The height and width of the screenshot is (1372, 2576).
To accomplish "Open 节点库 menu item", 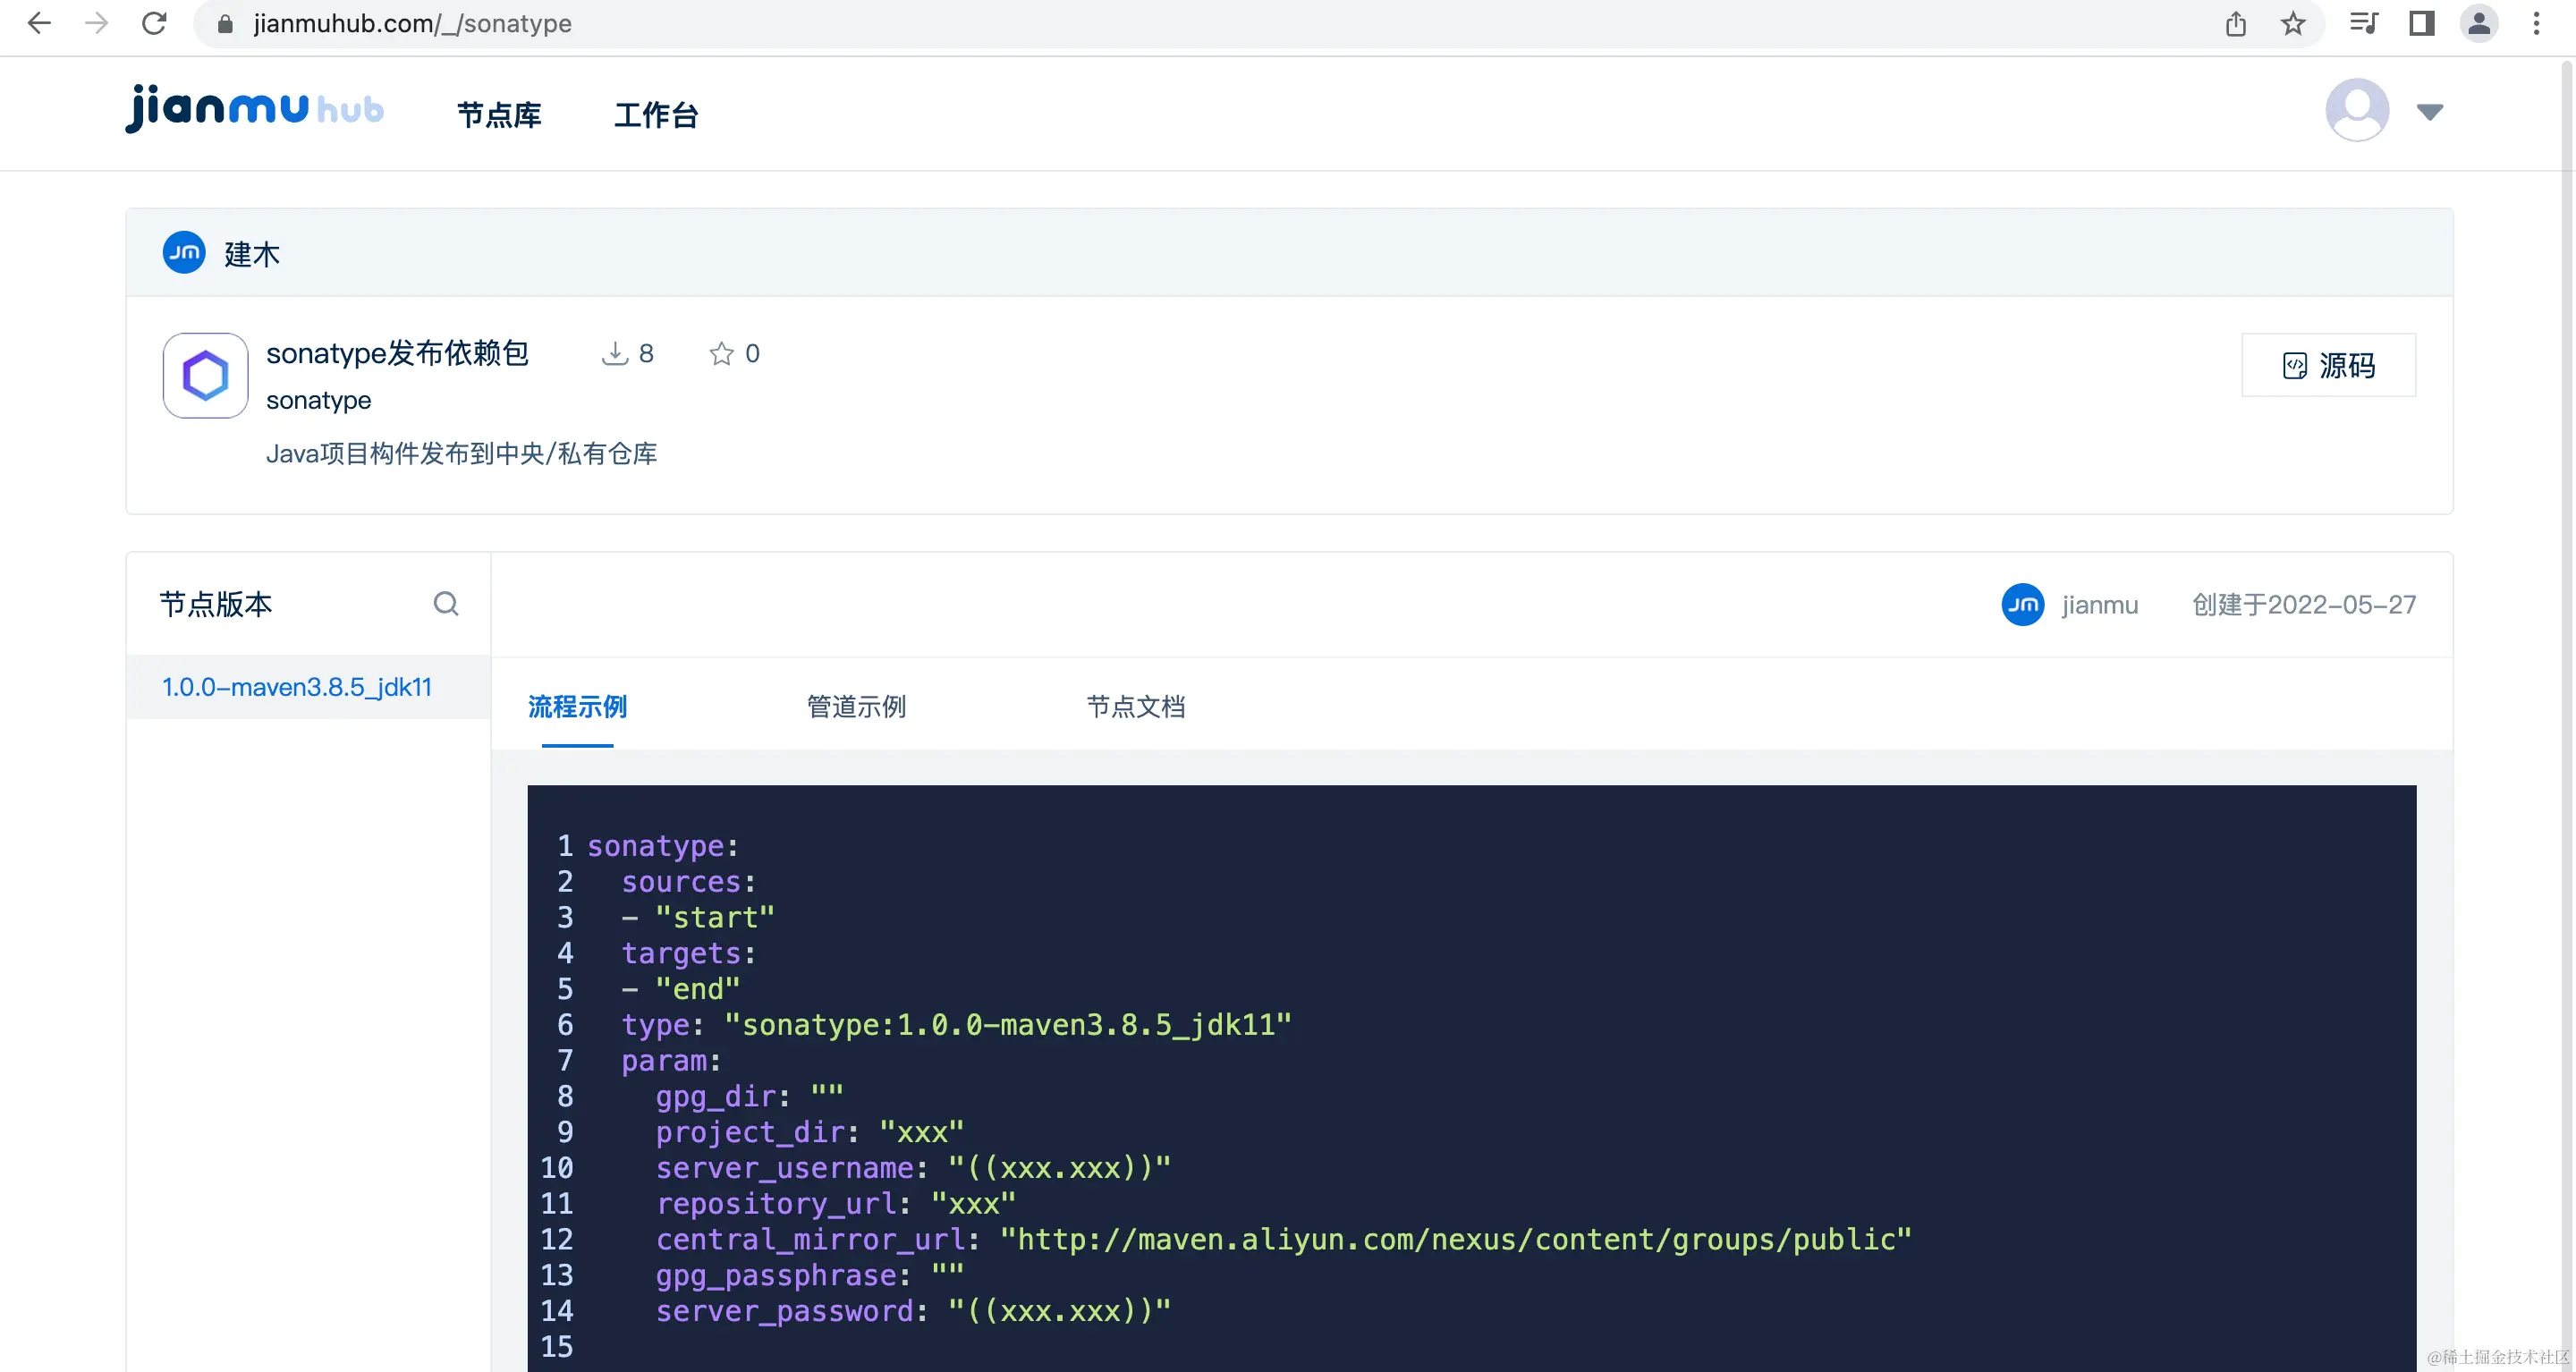I will click(499, 115).
